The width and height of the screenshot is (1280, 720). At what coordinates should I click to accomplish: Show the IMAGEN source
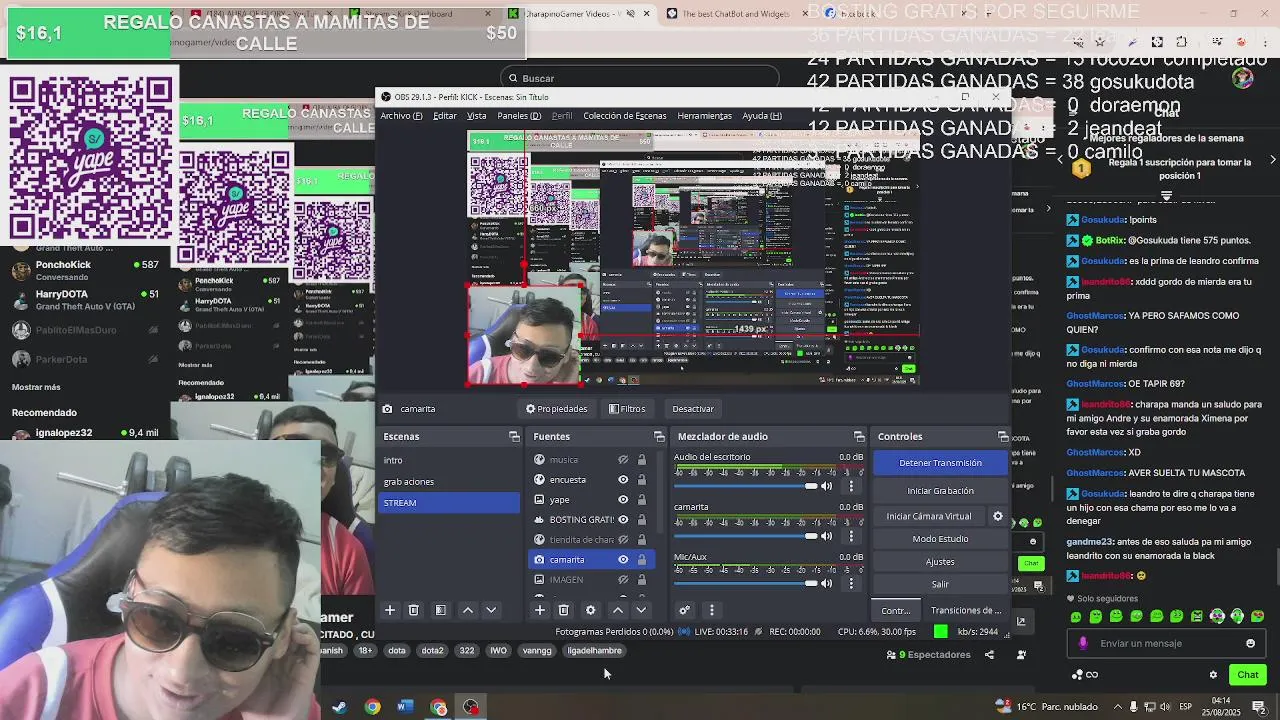(x=623, y=580)
